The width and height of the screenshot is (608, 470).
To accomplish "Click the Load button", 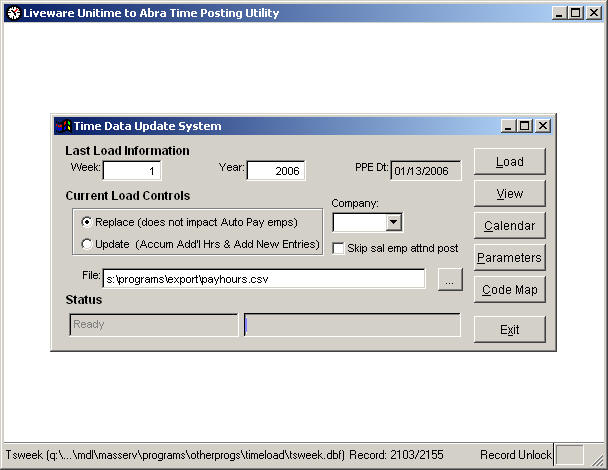I will (x=510, y=161).
